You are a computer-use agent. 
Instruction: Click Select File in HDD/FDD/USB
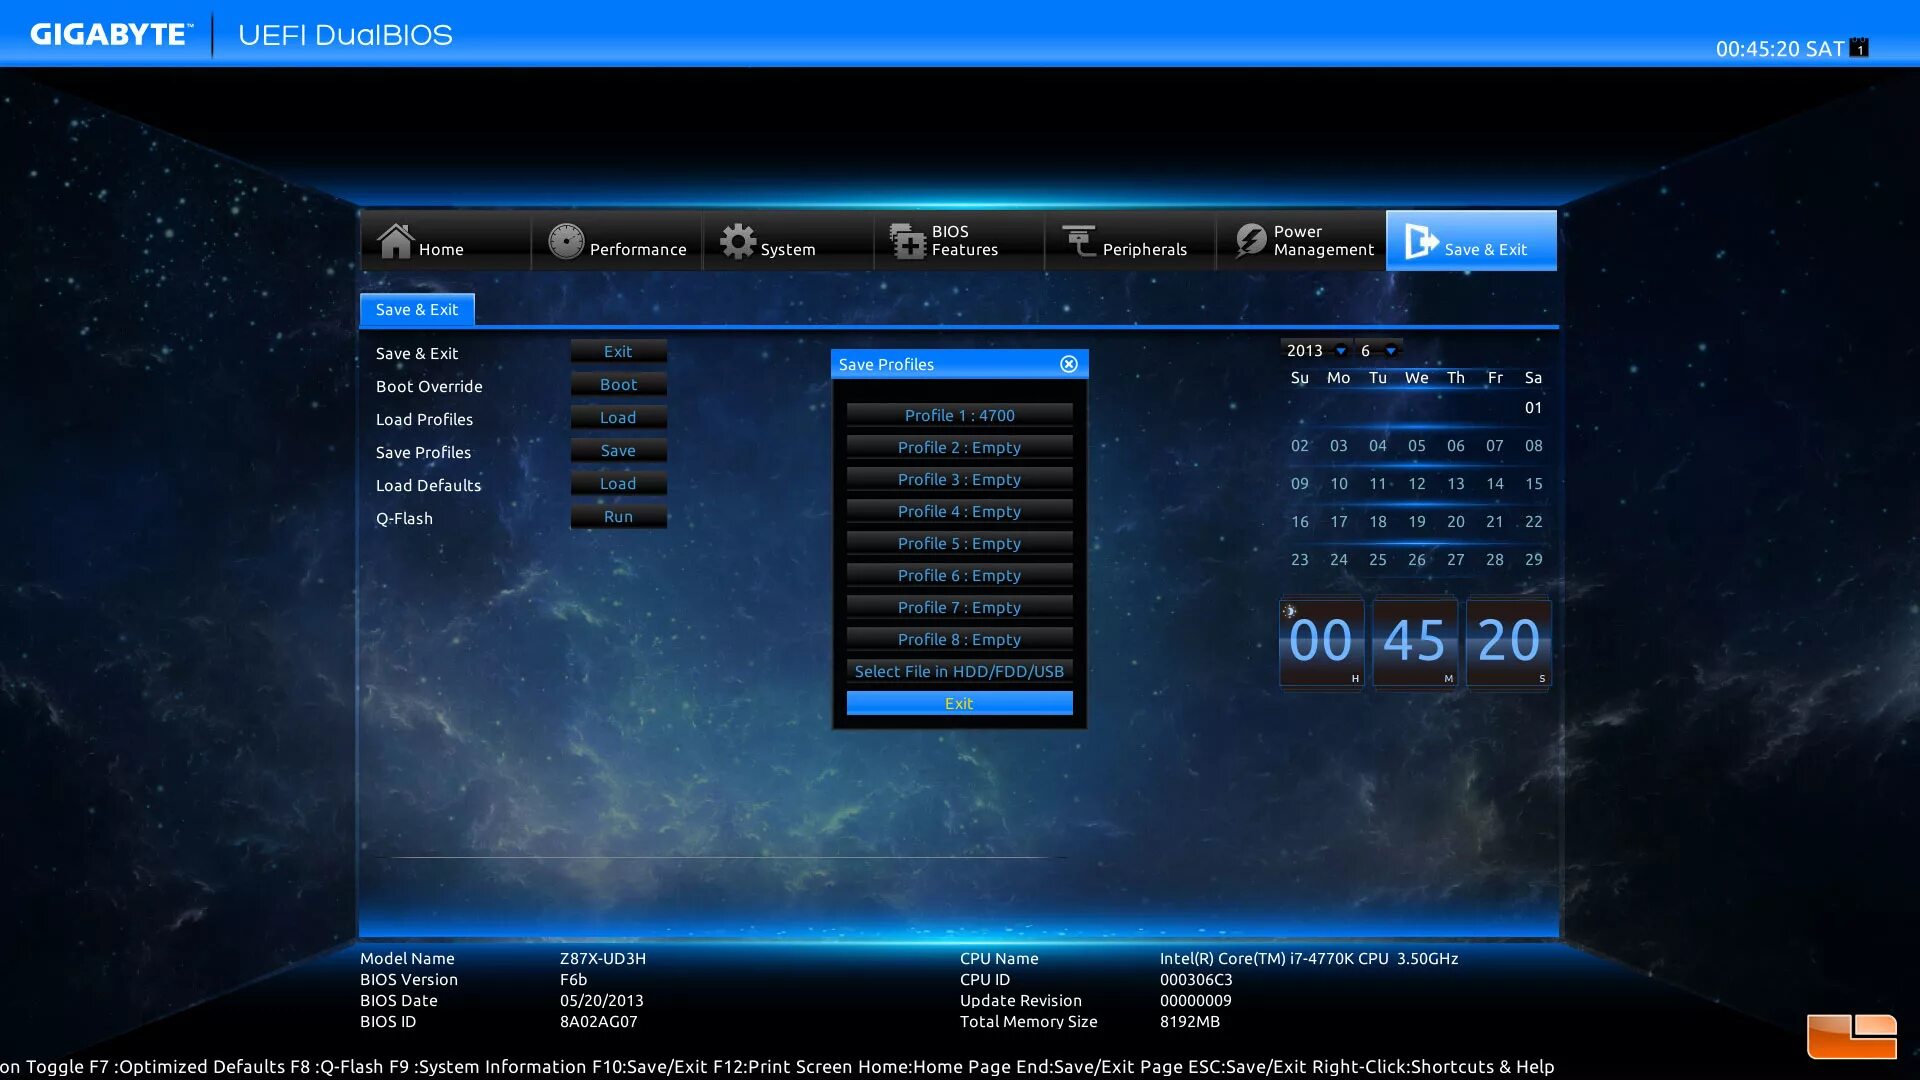pyautogui.click(x=959, y=671)
